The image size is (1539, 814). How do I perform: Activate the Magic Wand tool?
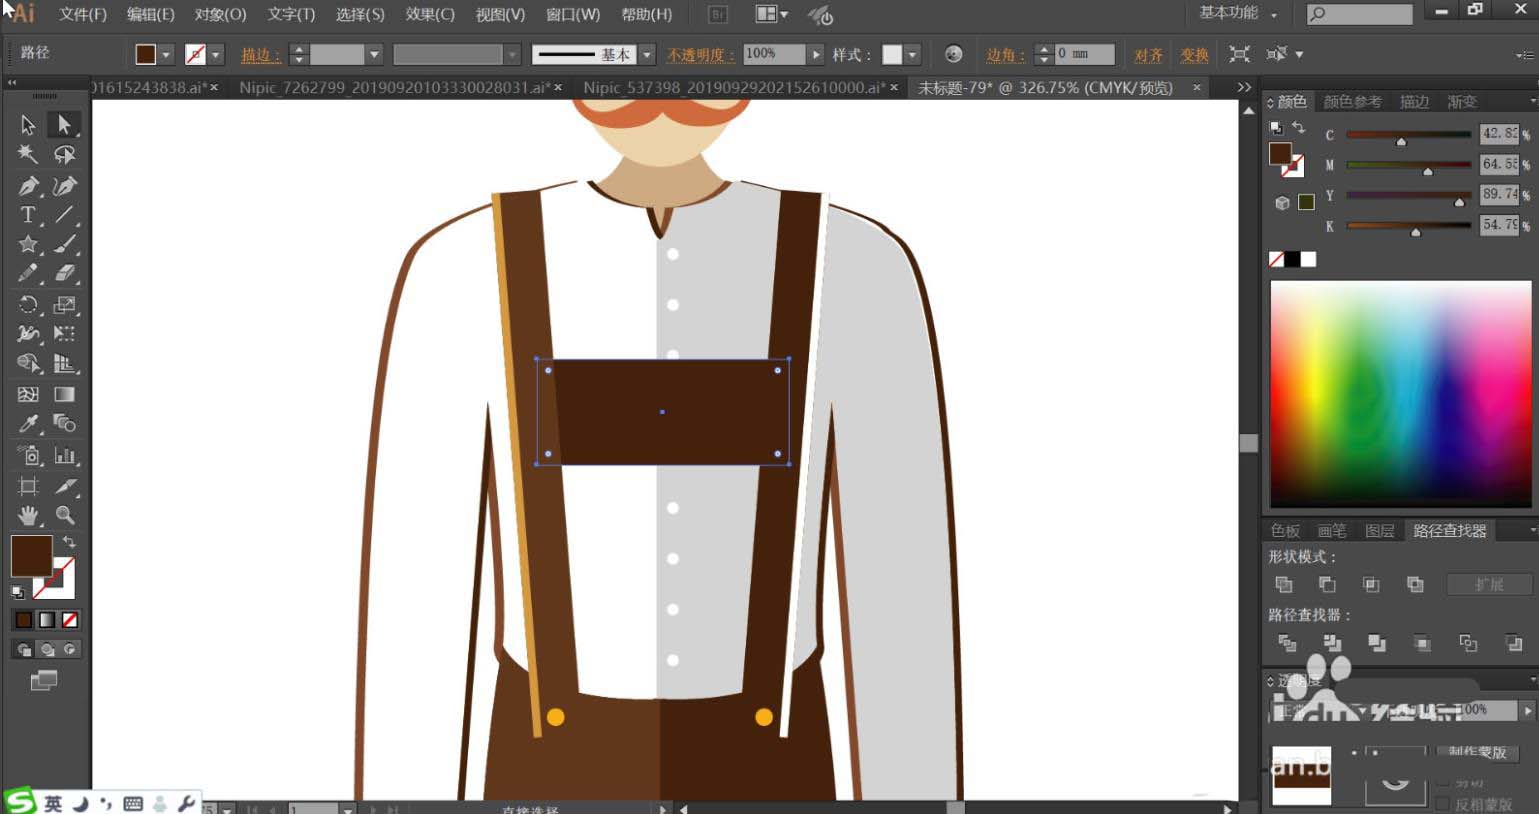28,155
